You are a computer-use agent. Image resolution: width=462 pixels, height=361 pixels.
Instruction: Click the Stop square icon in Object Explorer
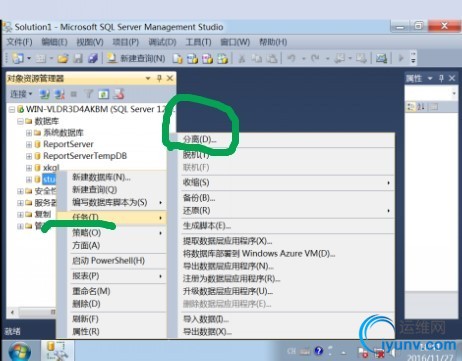[x=74, y=95]
